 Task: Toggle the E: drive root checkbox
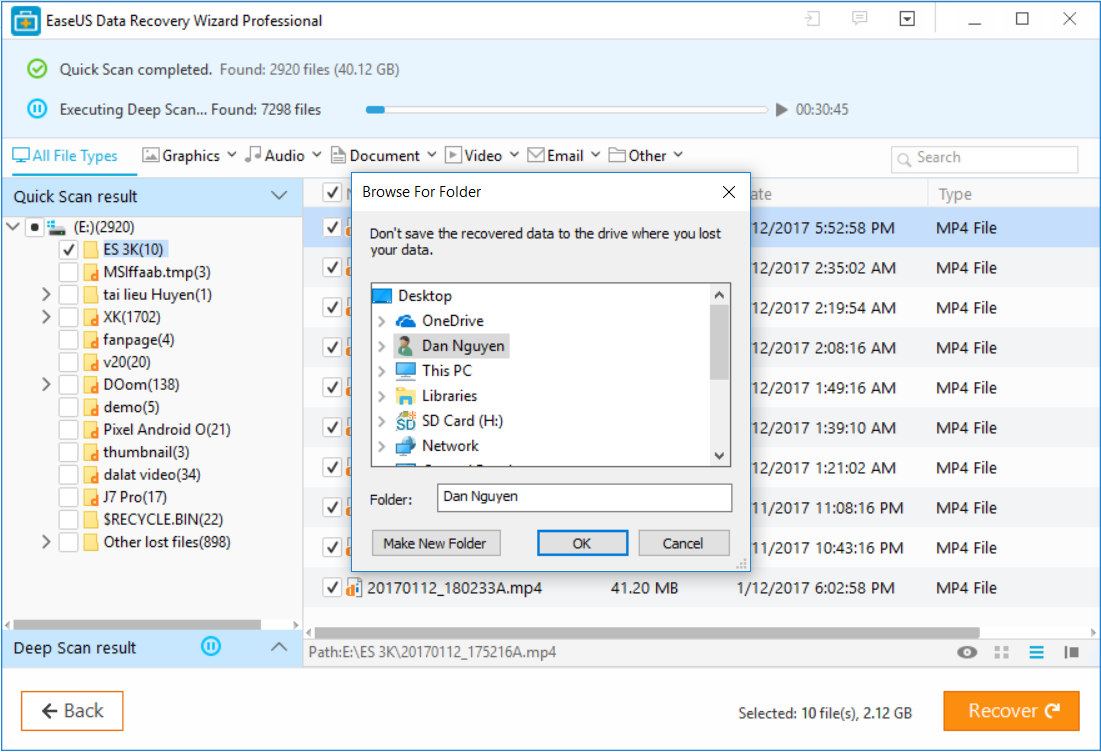(x=34, y=227)
